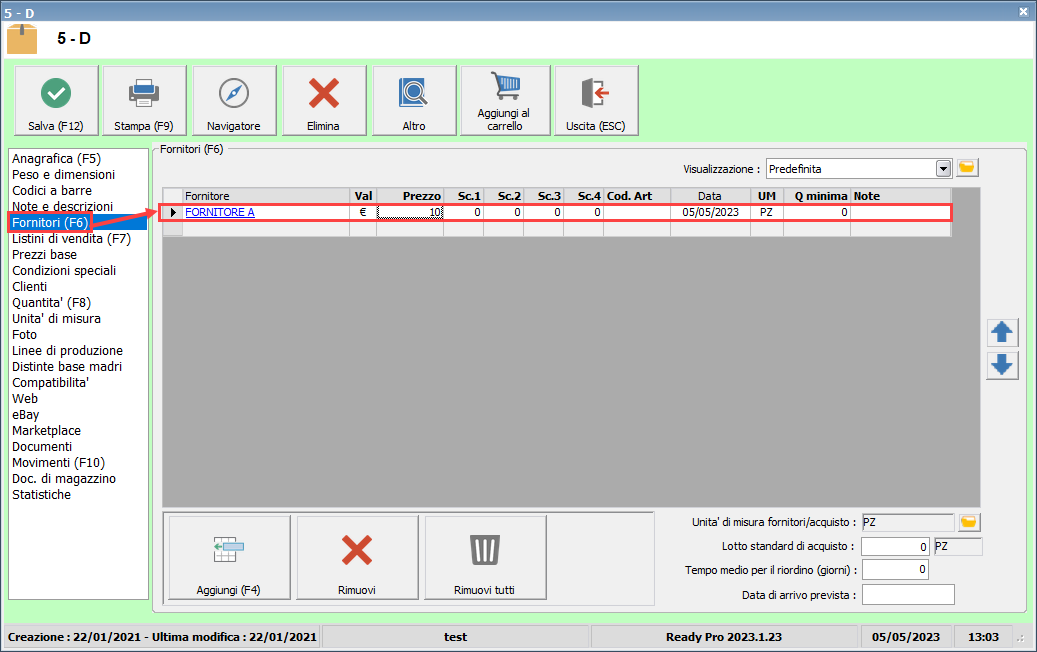Click Aggiungi (F4) add supplier button
Screen dimensions: 1037x652
coord(229,557)
